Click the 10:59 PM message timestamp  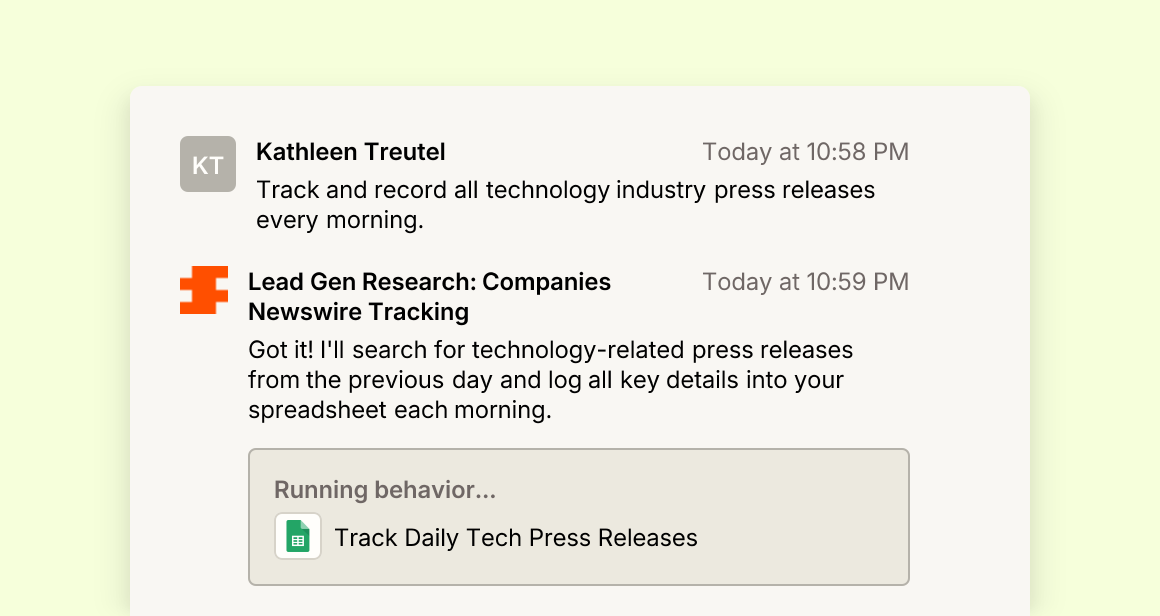pos(806,282)
